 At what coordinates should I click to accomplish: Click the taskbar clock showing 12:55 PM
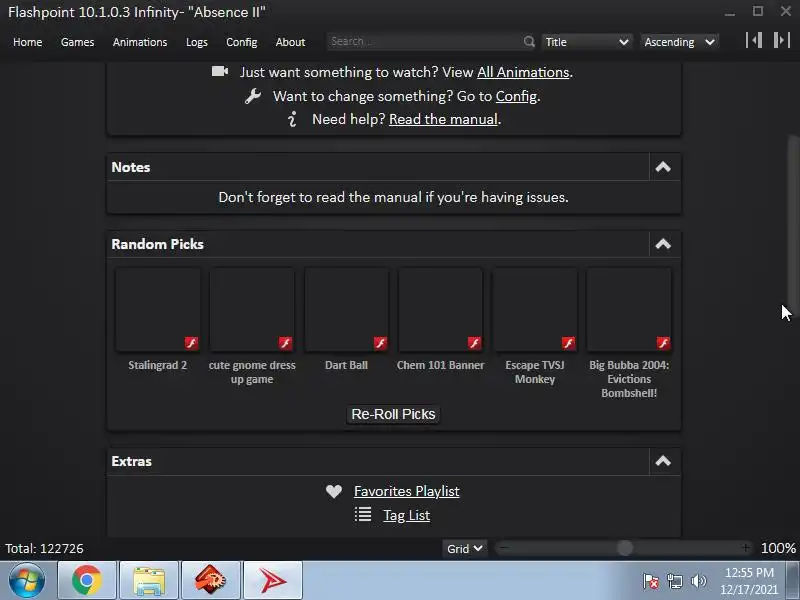point(749,581)
